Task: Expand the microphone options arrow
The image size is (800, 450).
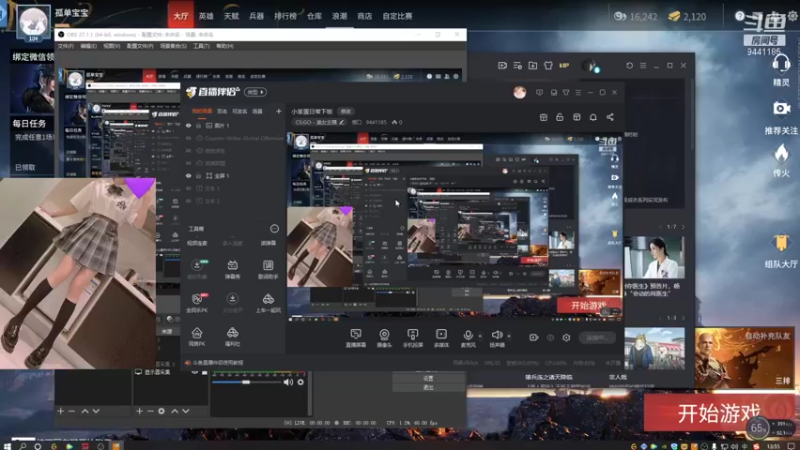Action: click(x=480, y=336)
